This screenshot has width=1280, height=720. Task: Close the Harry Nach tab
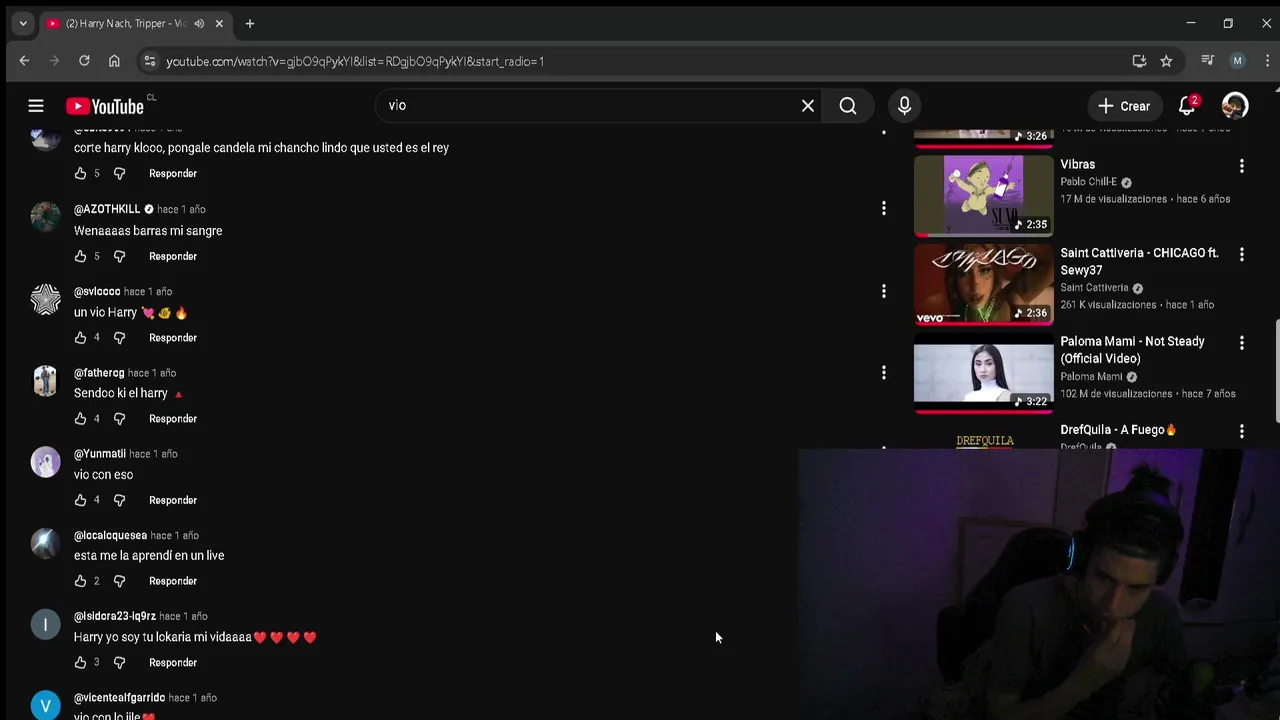[x=219, y=23]
